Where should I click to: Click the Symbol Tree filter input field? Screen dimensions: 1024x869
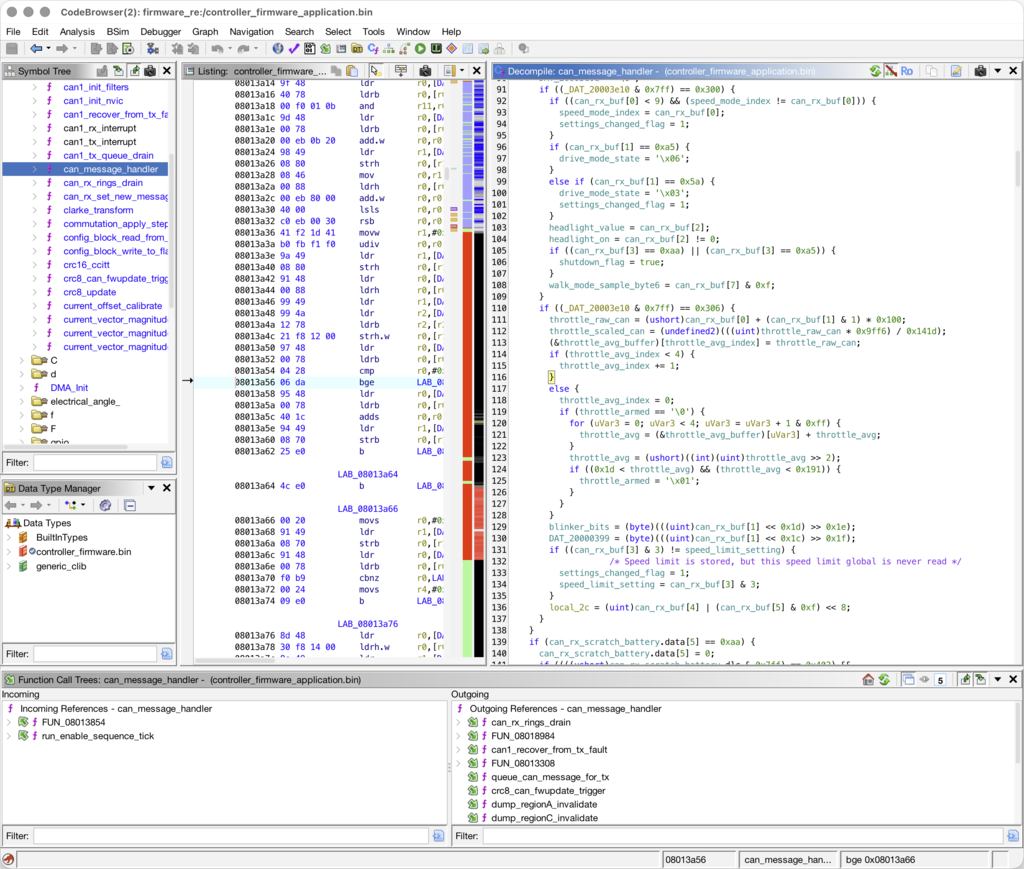pos(95,462)
